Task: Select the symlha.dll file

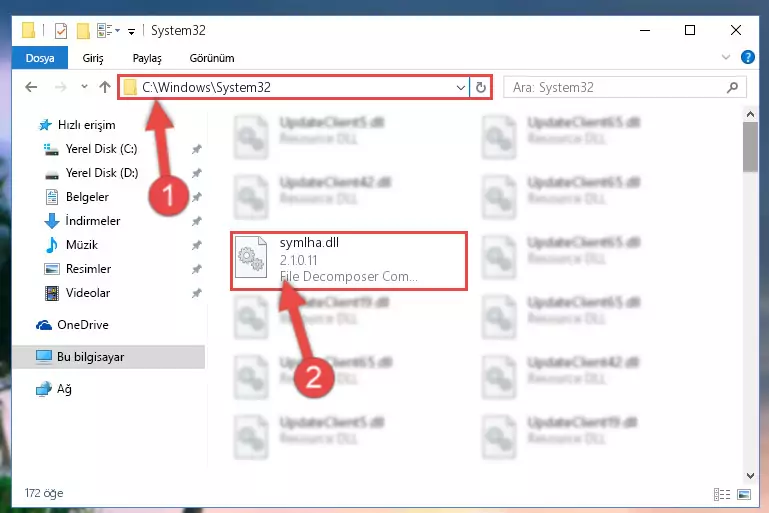Action: [x=349, y=261]
